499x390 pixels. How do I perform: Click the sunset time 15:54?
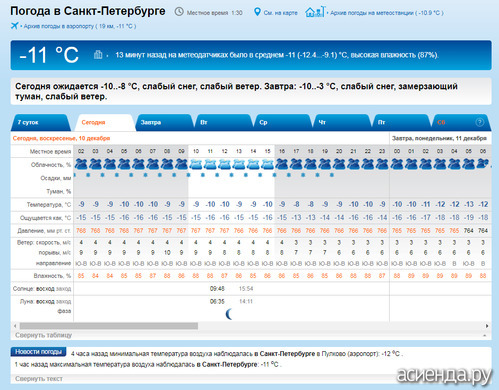[x=246, y=288]
